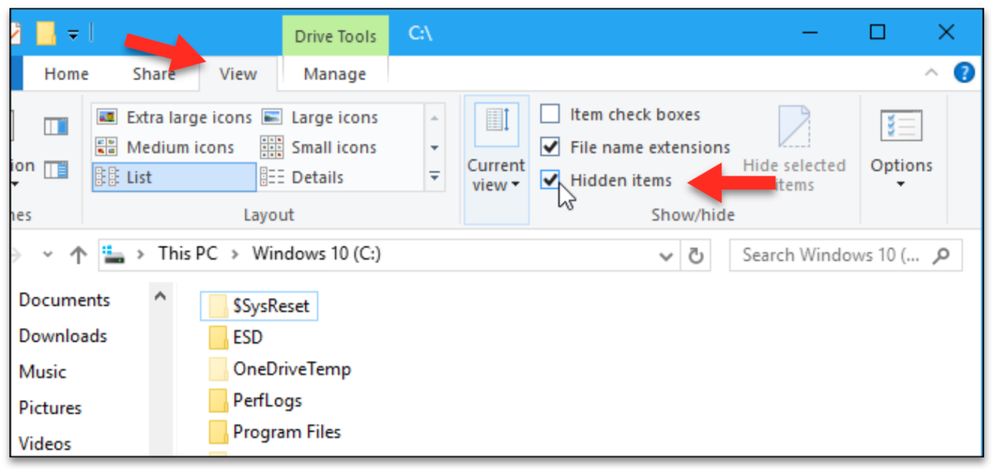Click the search magnifier icon
Screen dimensions: 999x475
[x=940, y=256]
